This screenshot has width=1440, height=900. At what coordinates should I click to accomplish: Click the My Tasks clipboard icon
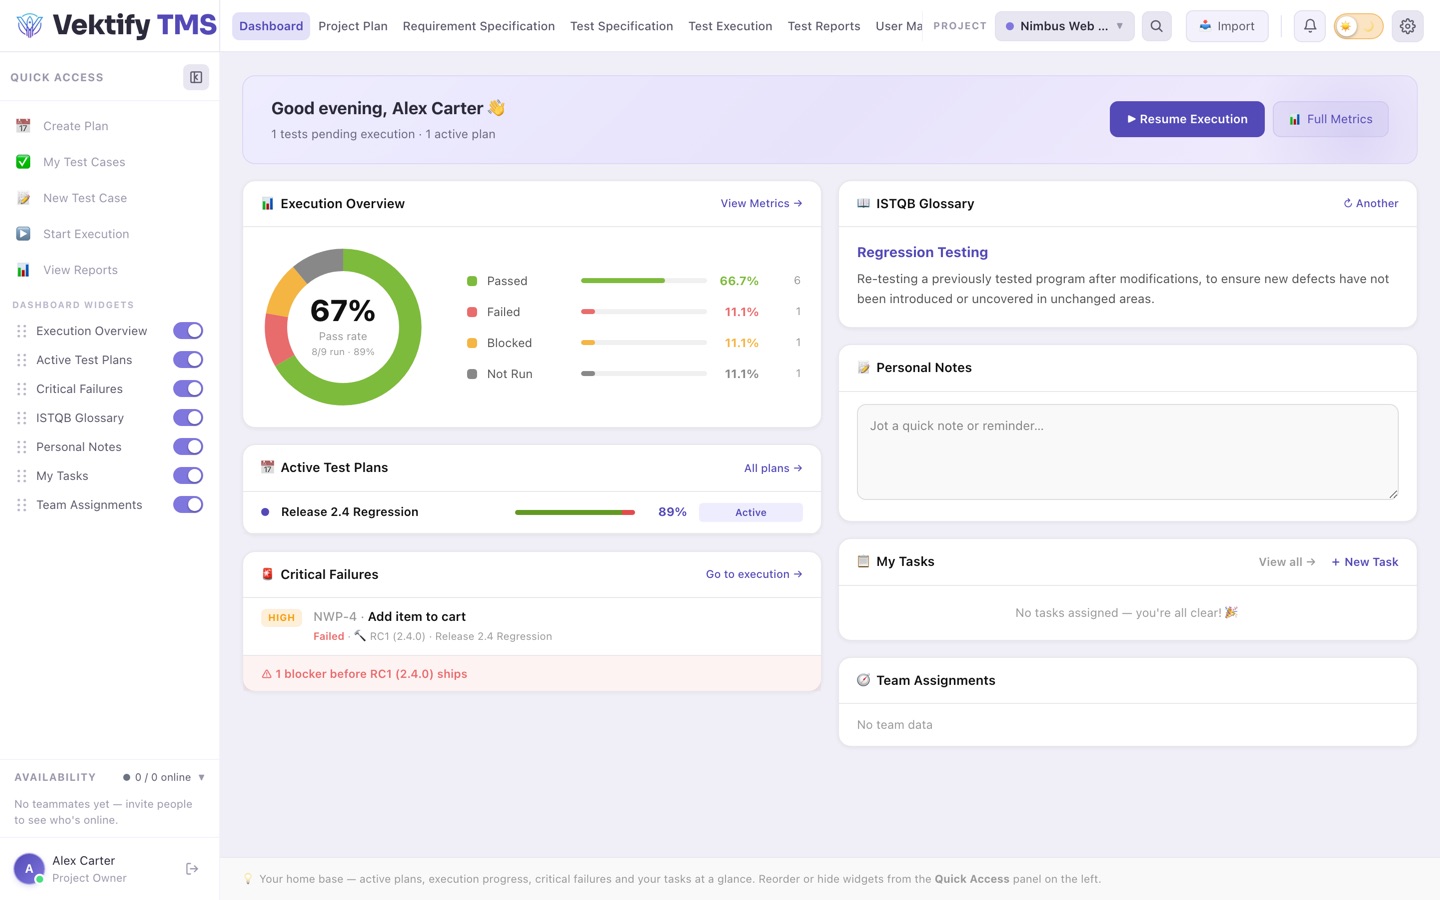point(863,562)
